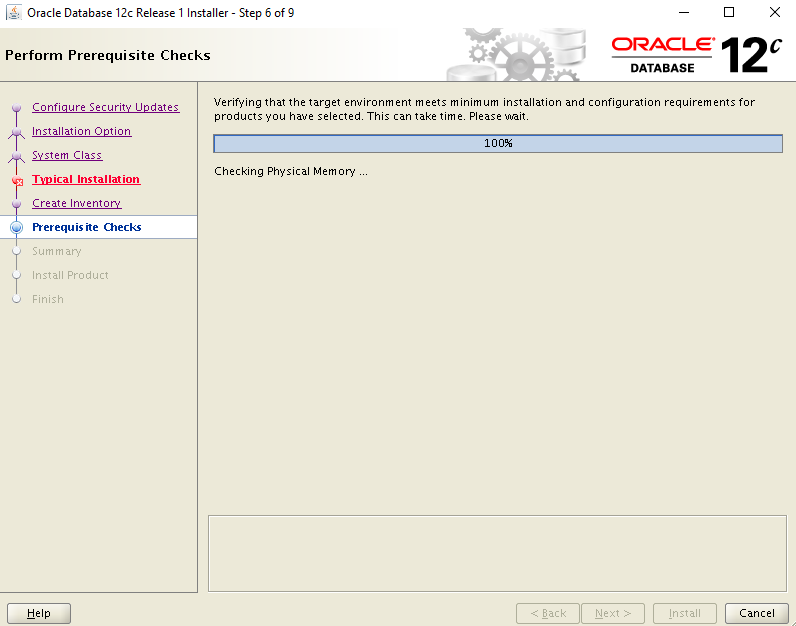Click the 100% progress bar
The width and height of the screenshot is (796, 626).
coord(498,144)
